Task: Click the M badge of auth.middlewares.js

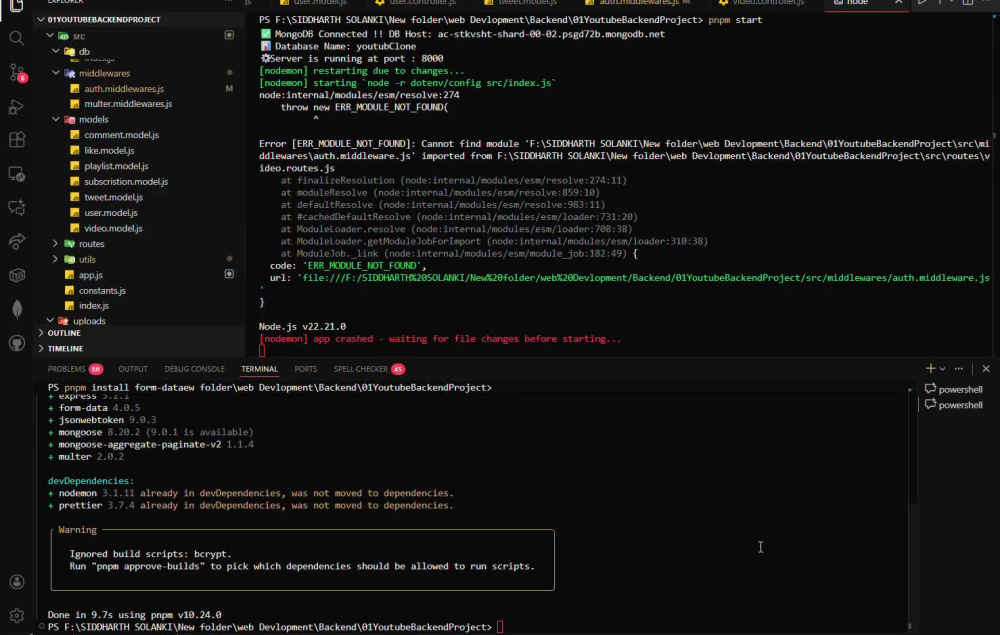Action: [229, 89]
